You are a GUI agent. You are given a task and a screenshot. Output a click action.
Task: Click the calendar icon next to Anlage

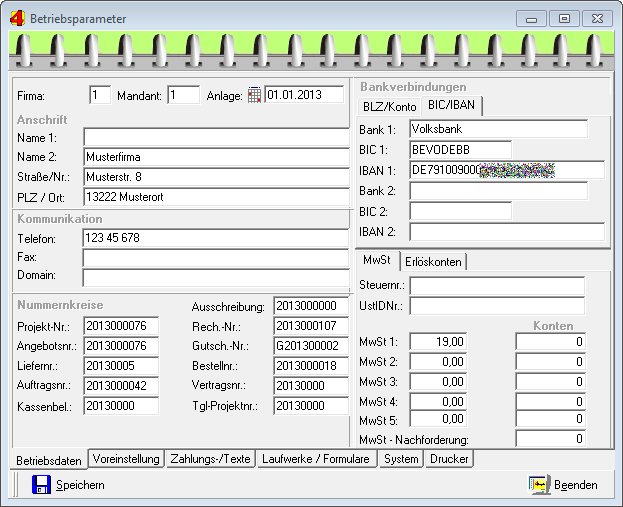[x=254, y=95]
